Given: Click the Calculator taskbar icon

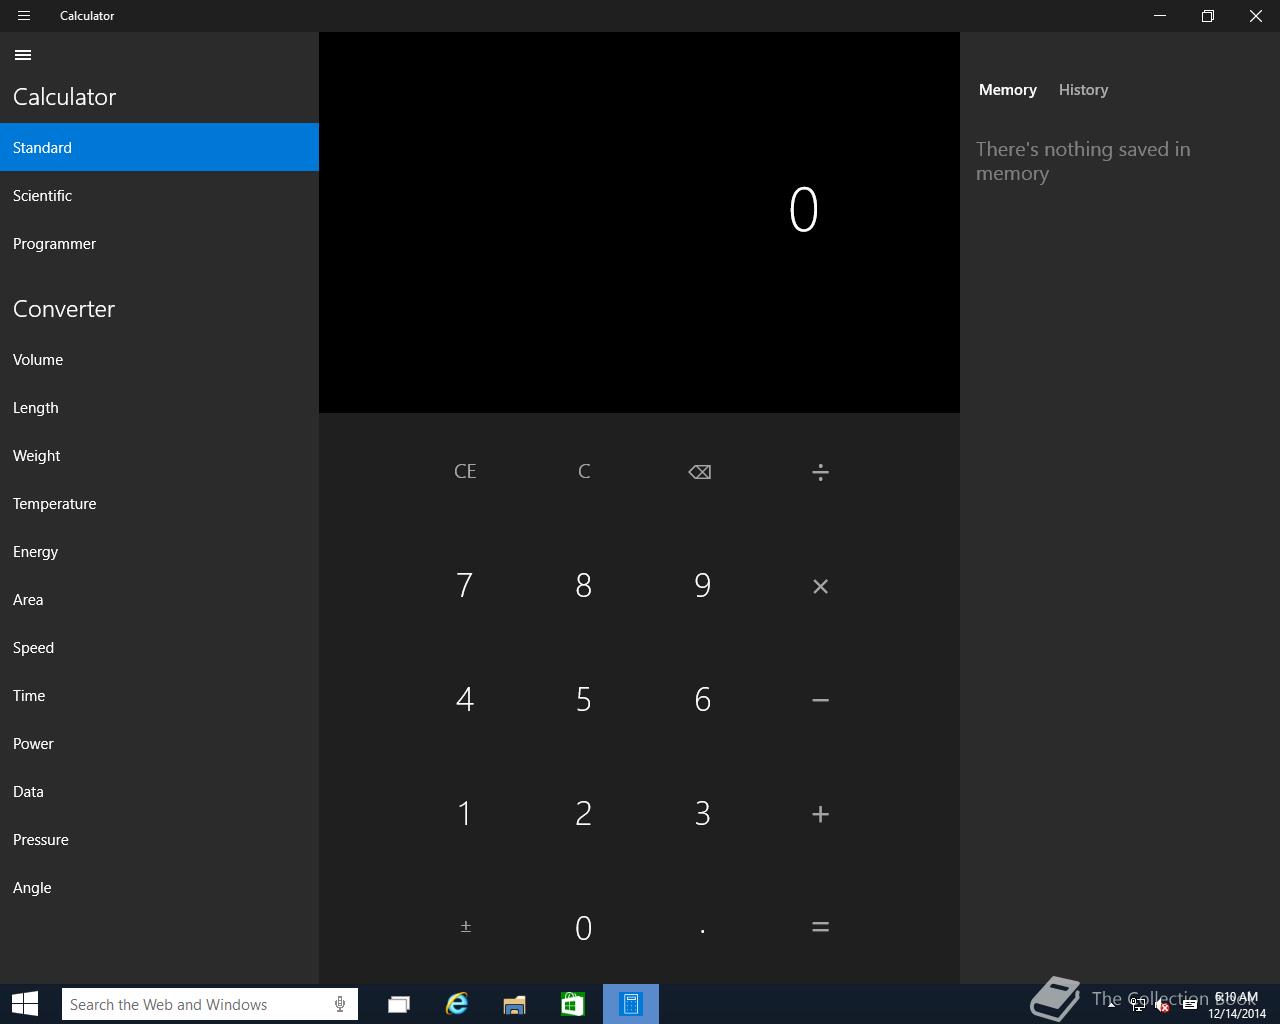Looking at the screenshot, I should click(631, 1004).
